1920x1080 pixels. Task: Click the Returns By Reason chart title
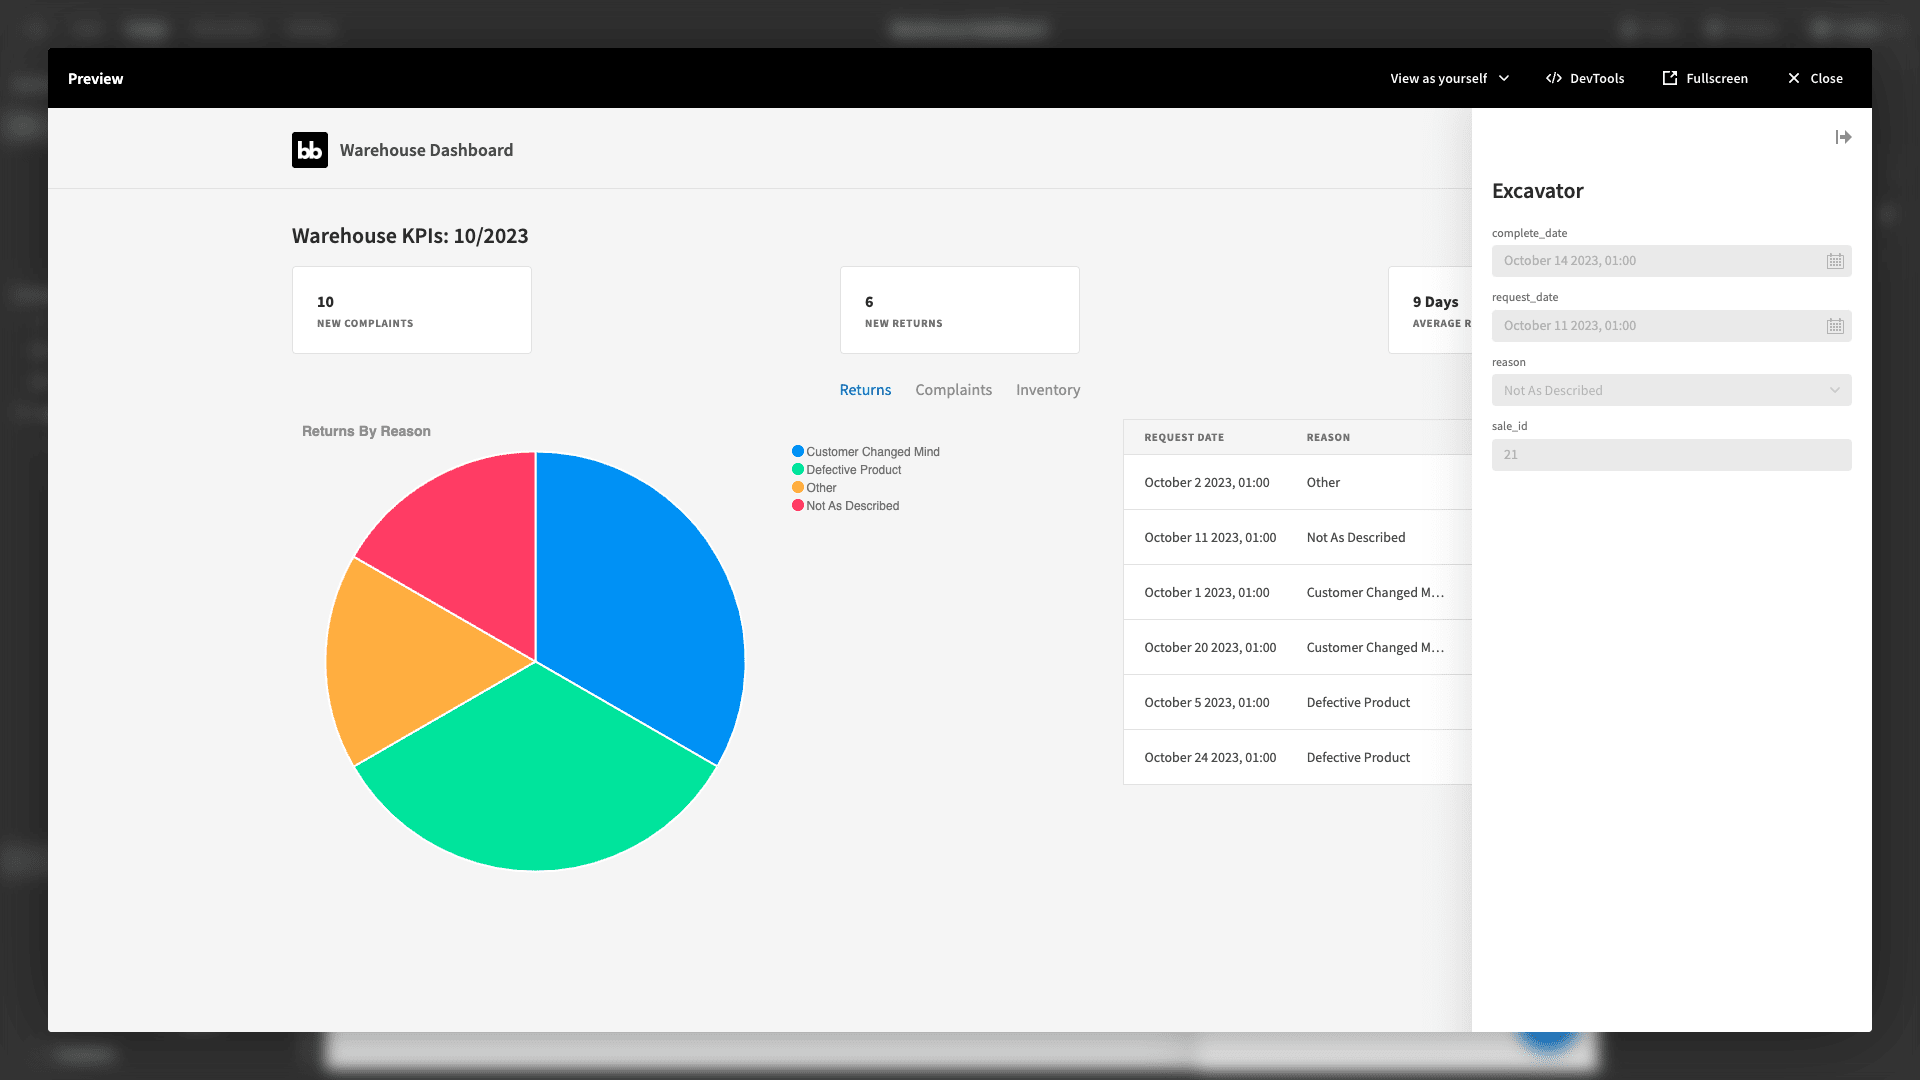click(366, 431)
